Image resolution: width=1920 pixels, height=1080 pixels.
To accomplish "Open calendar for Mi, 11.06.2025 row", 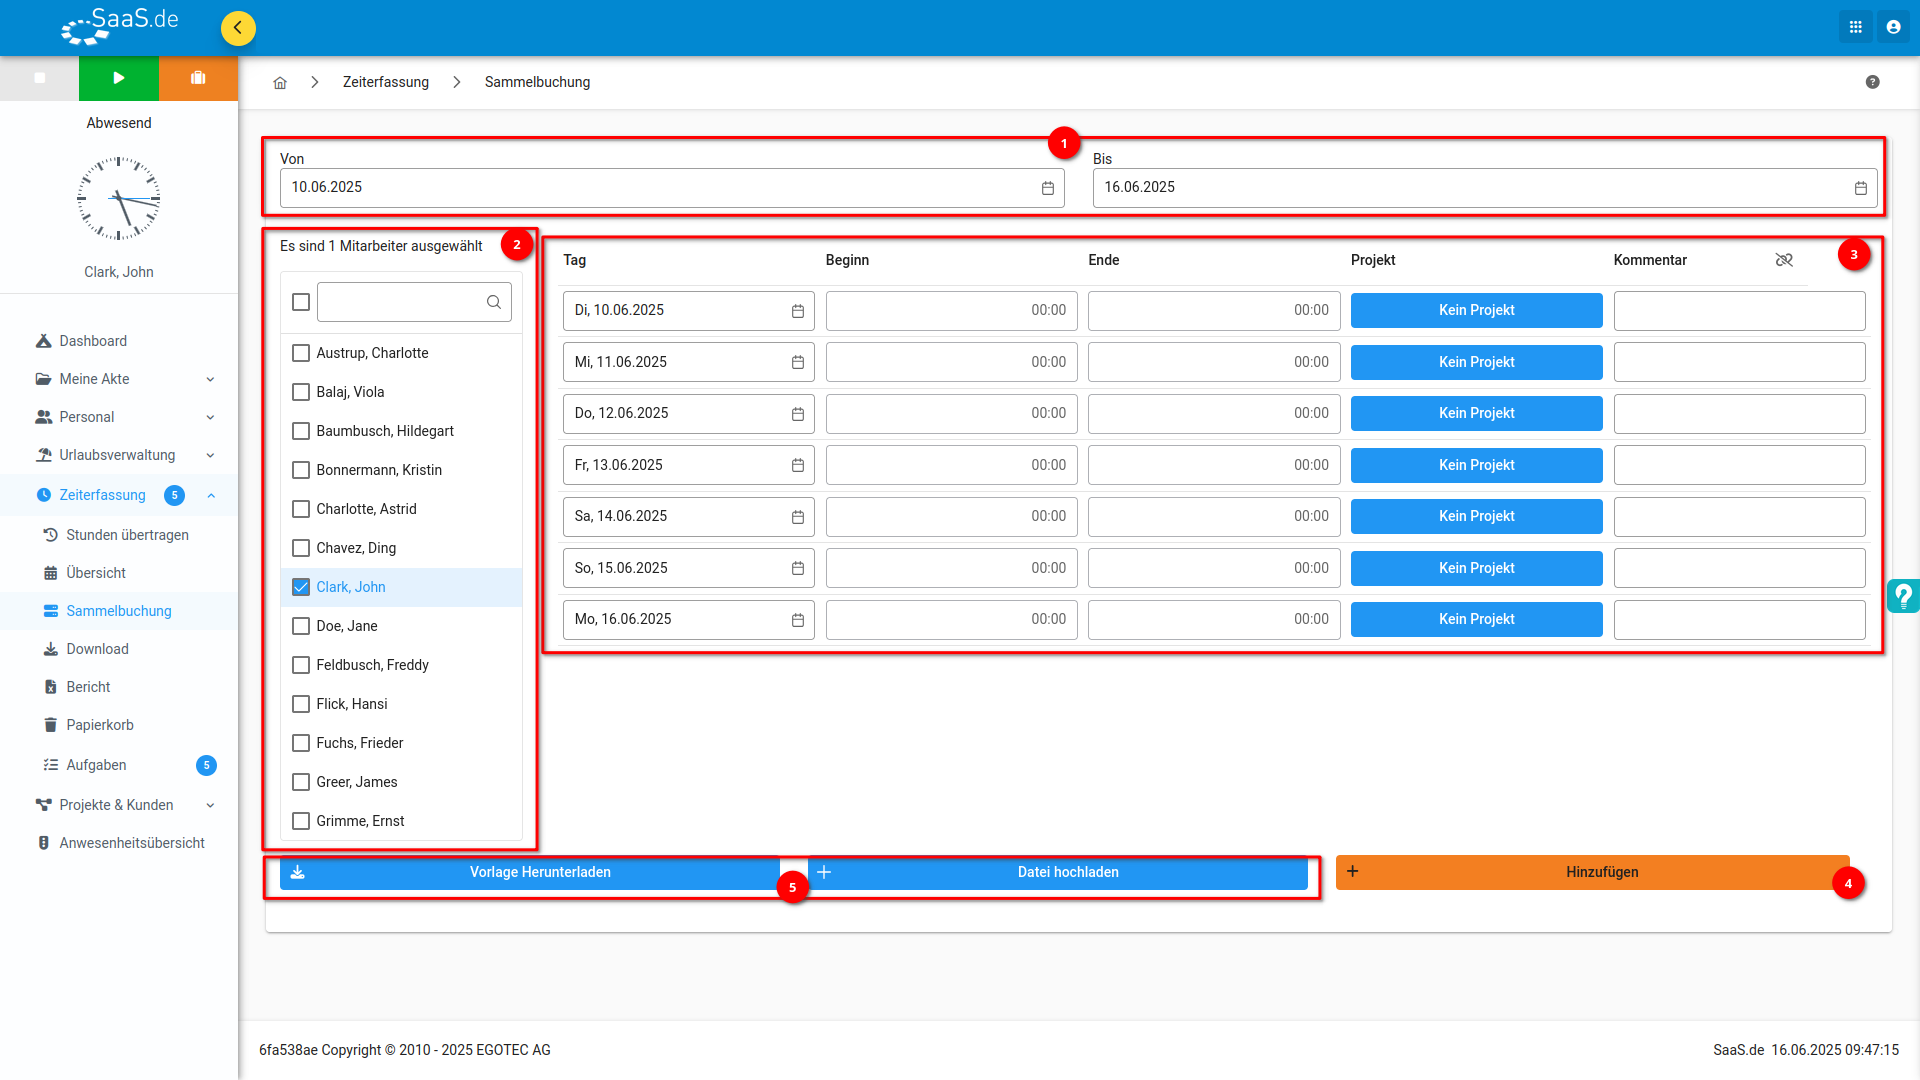I will [797, 362].
